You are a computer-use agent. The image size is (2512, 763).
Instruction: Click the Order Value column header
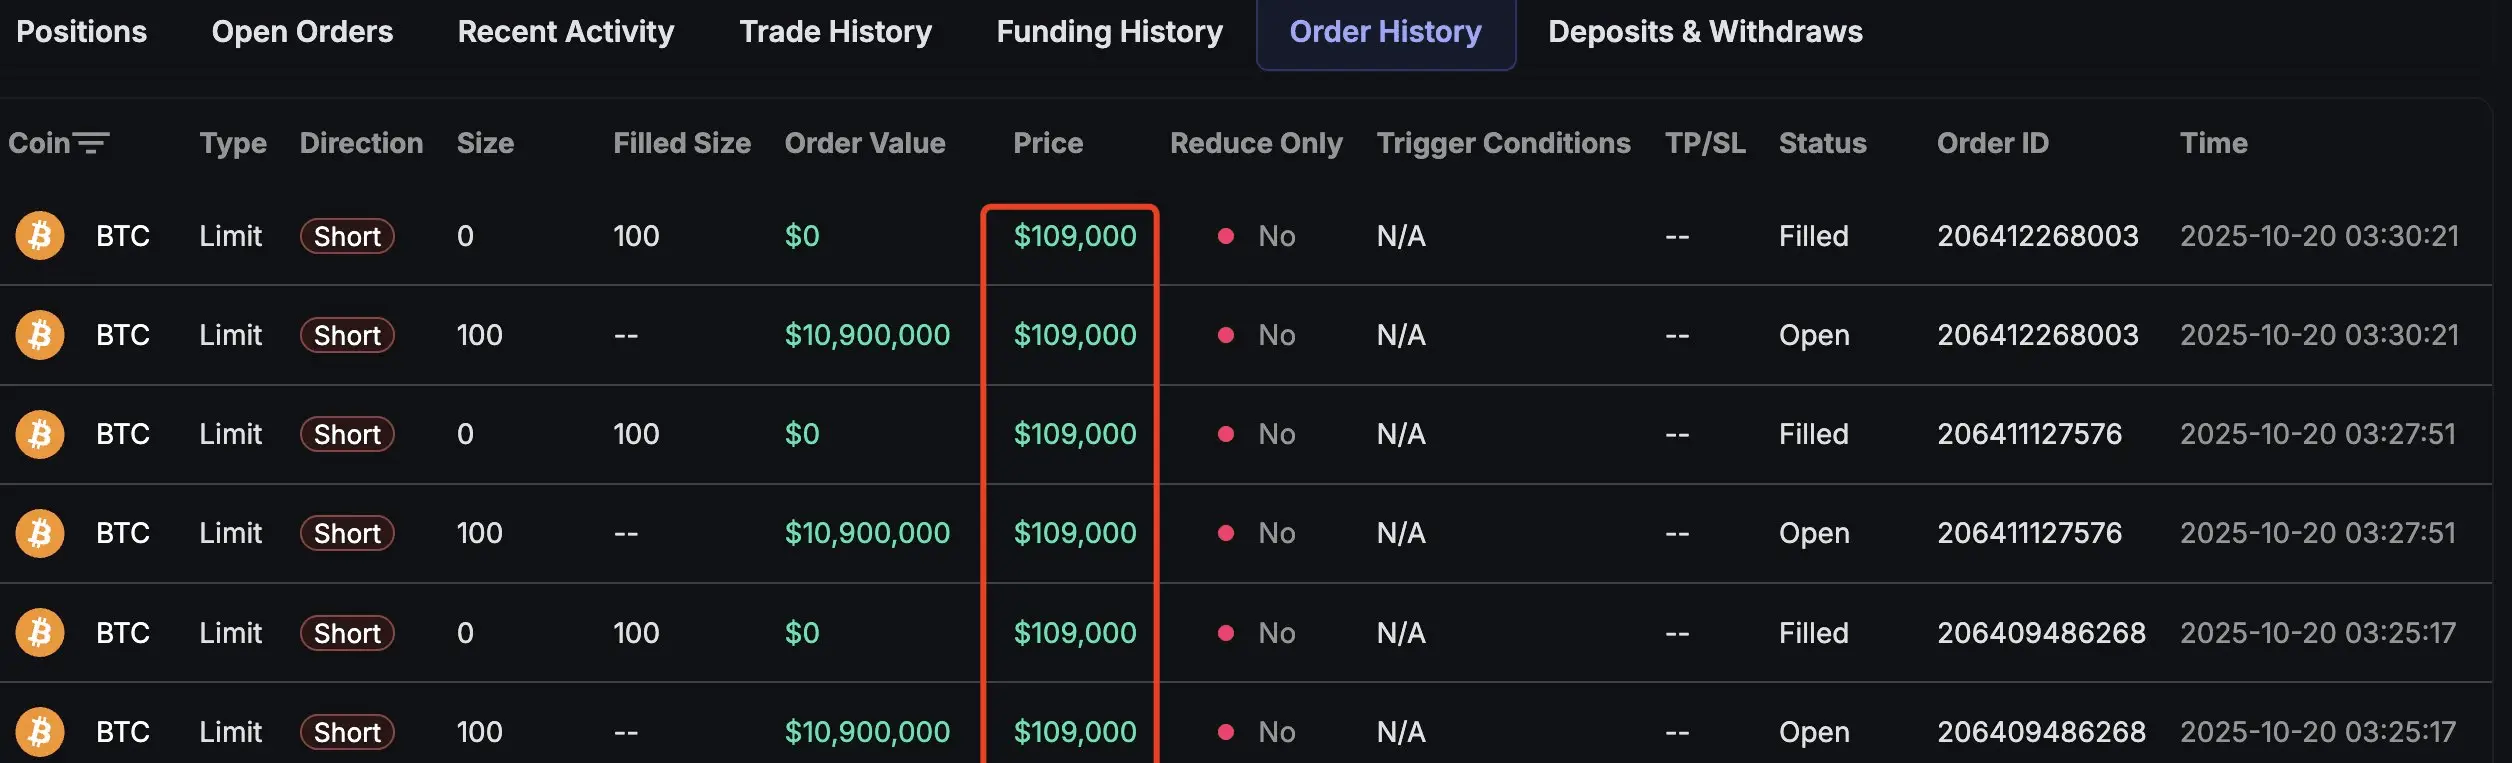(865, 144)
